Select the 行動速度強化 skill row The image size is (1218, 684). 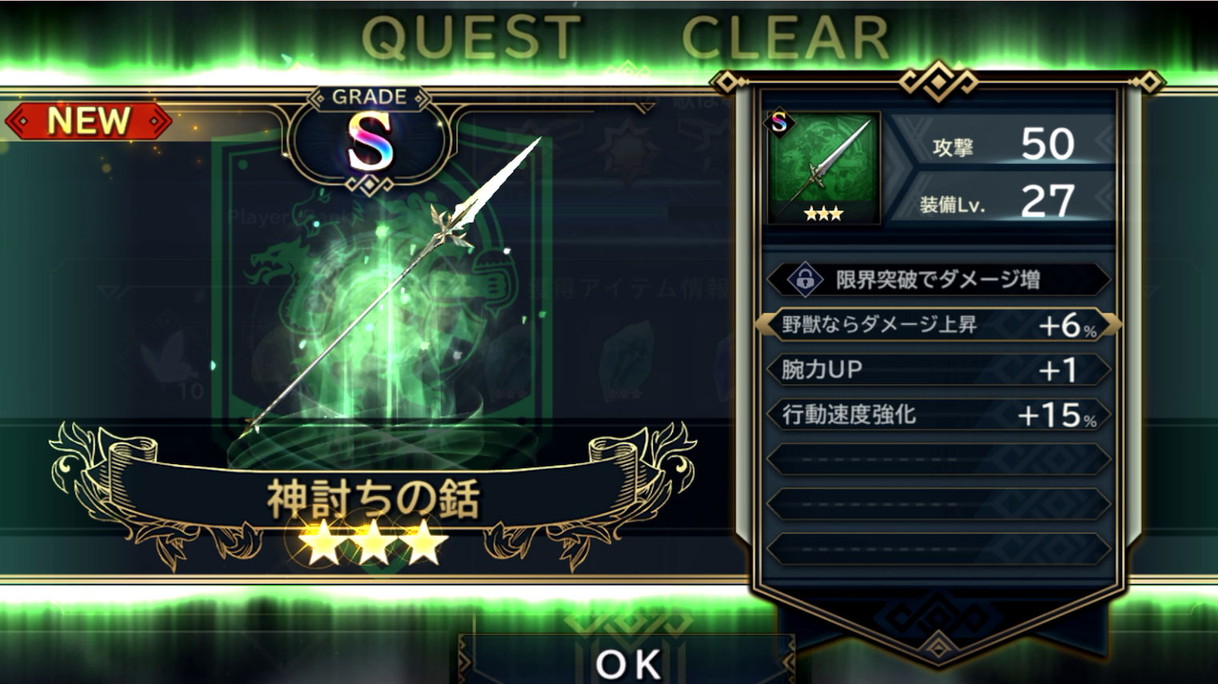[x=938, y=414]
